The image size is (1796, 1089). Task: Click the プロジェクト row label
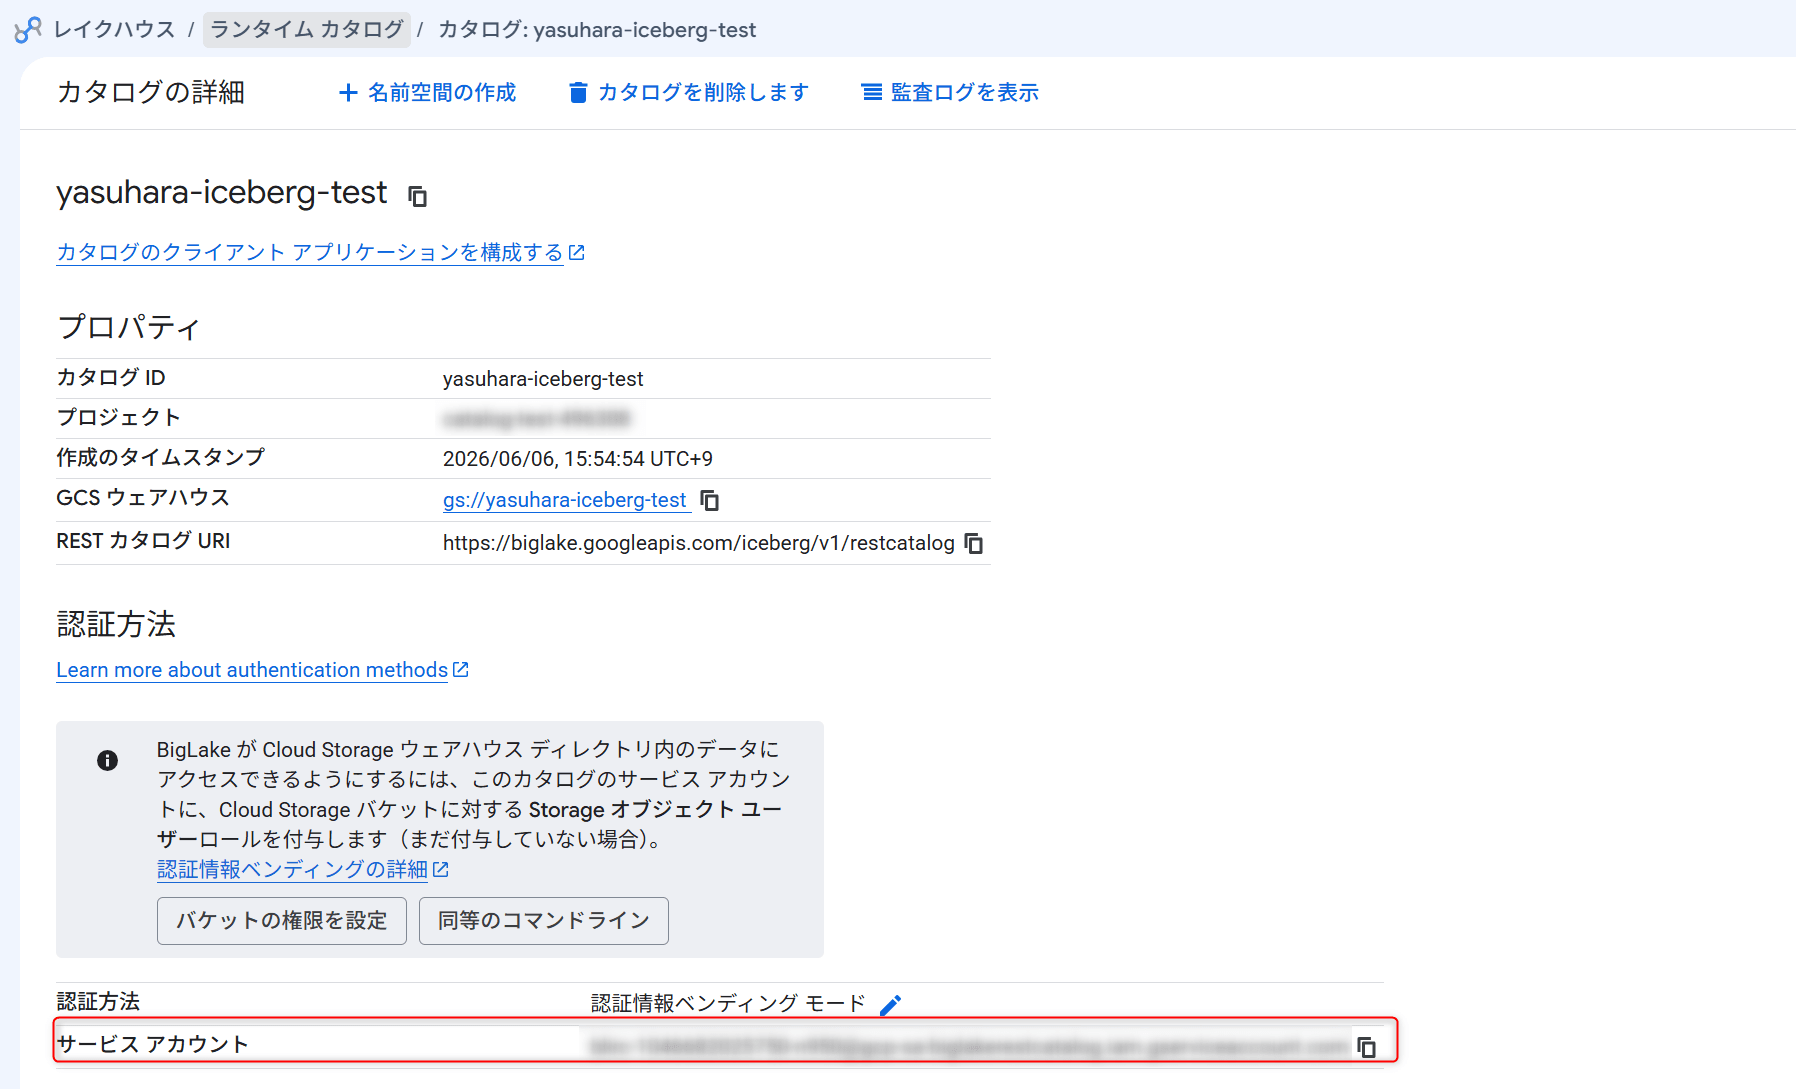[x=118, y=417]
